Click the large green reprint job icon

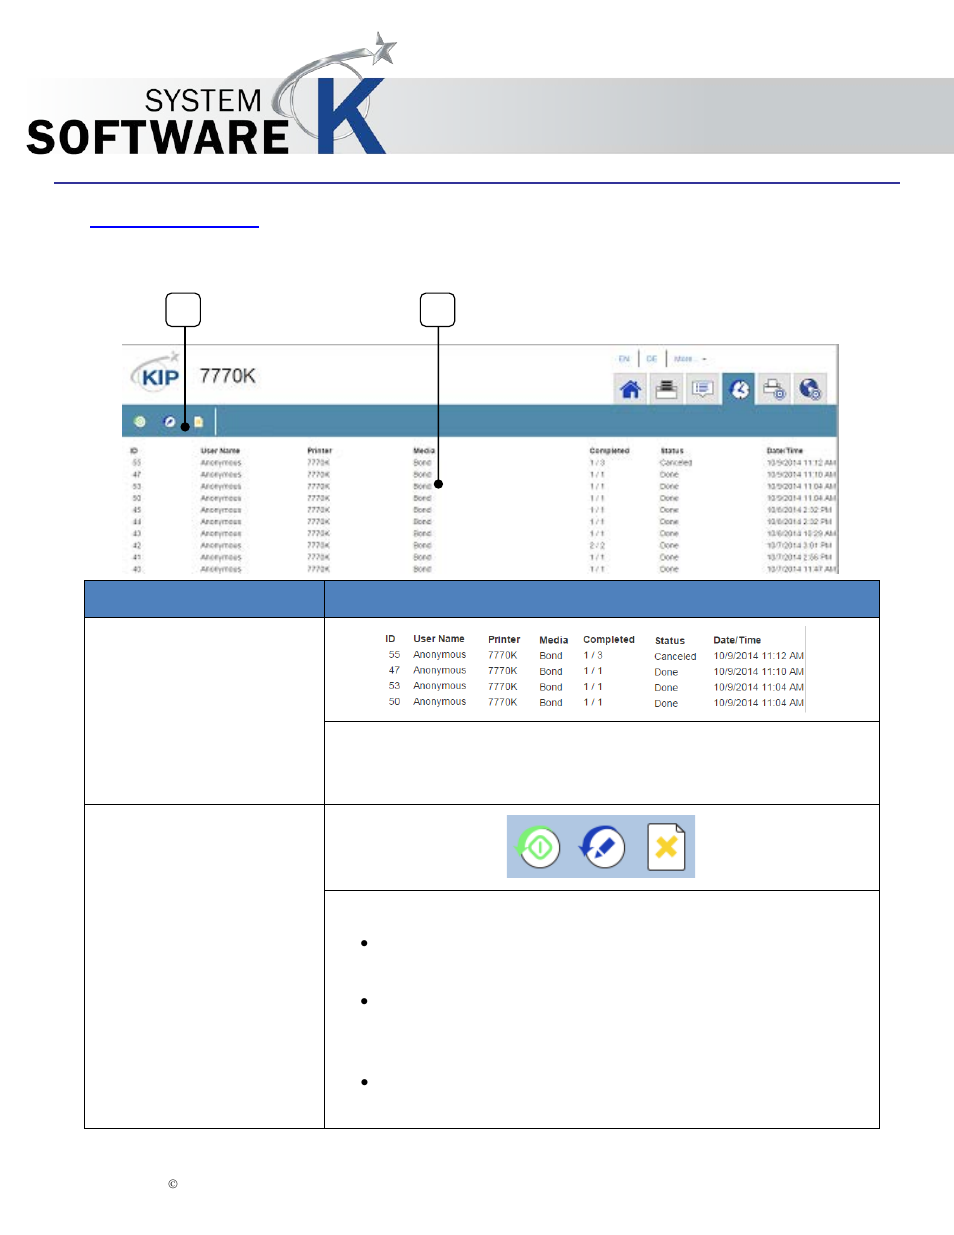539,848
